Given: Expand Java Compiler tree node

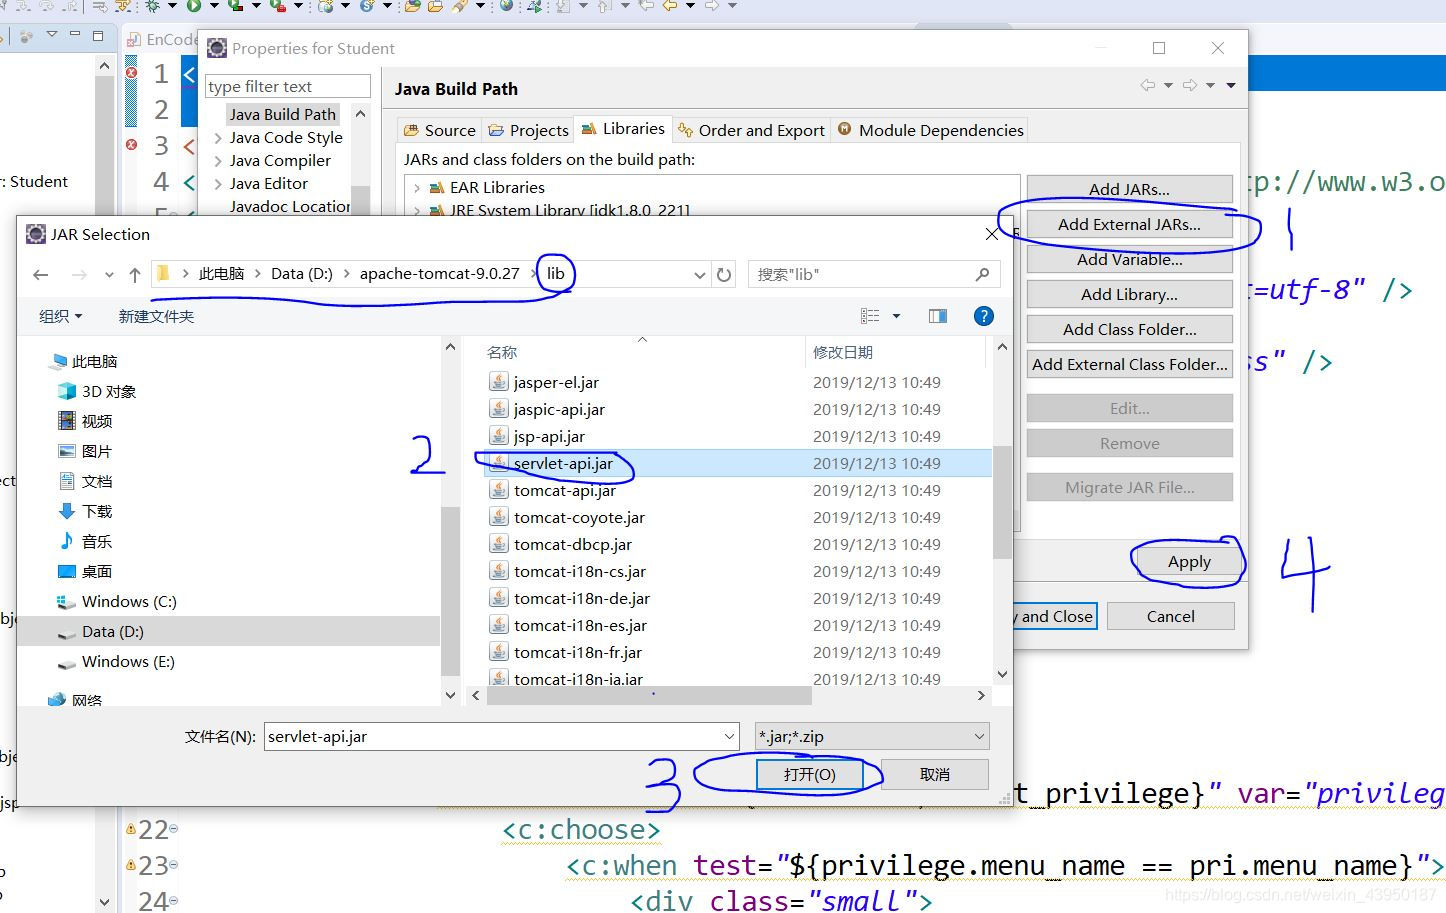Looking at the screenshot, I should (x=218, y=161).
